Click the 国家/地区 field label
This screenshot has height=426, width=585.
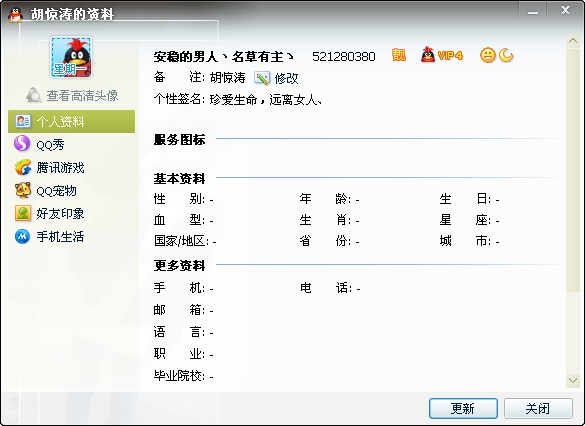point(182,241)
